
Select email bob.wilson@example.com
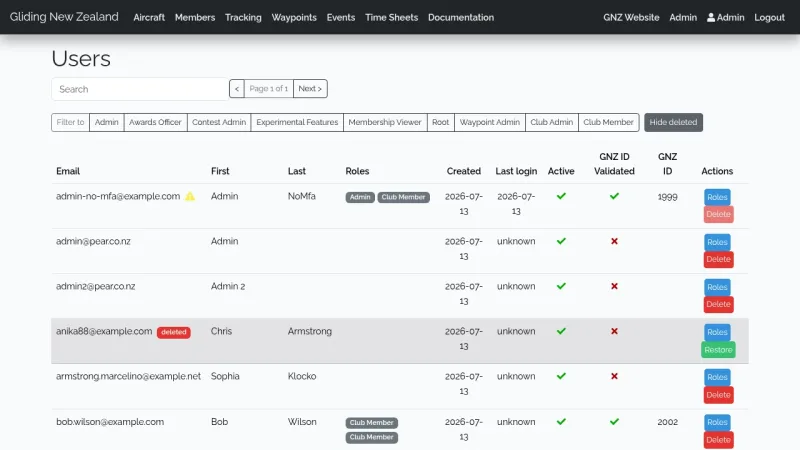point(110,422)
